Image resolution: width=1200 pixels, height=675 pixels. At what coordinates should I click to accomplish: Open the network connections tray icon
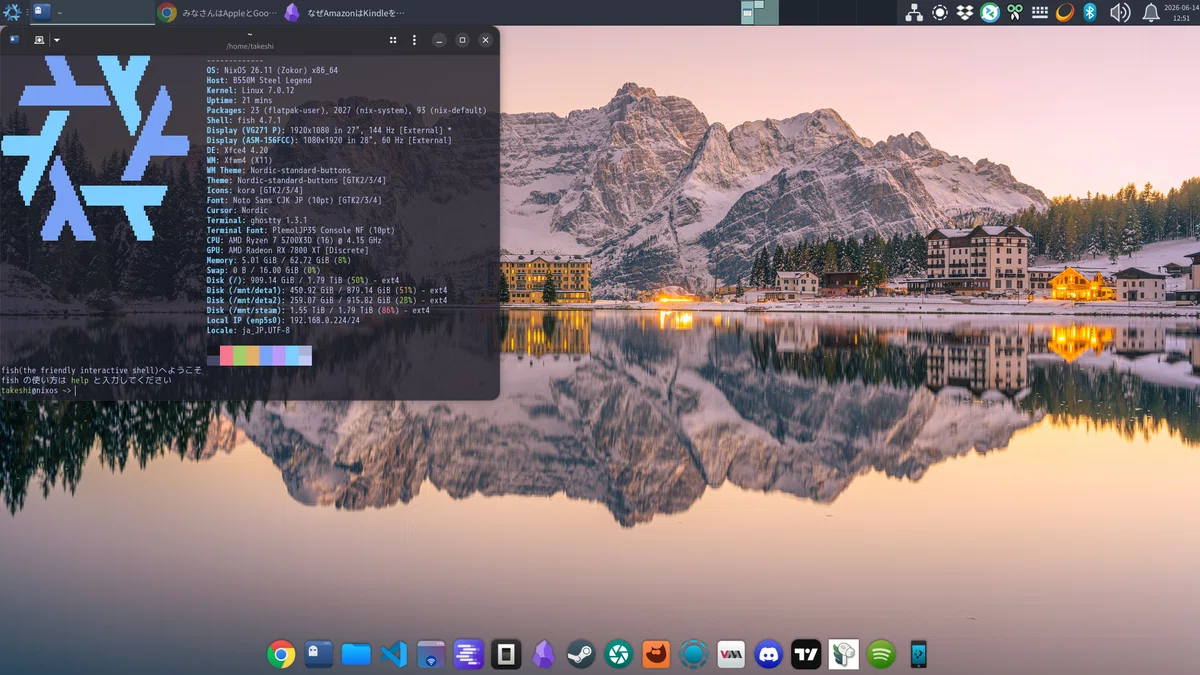(914, 13)
